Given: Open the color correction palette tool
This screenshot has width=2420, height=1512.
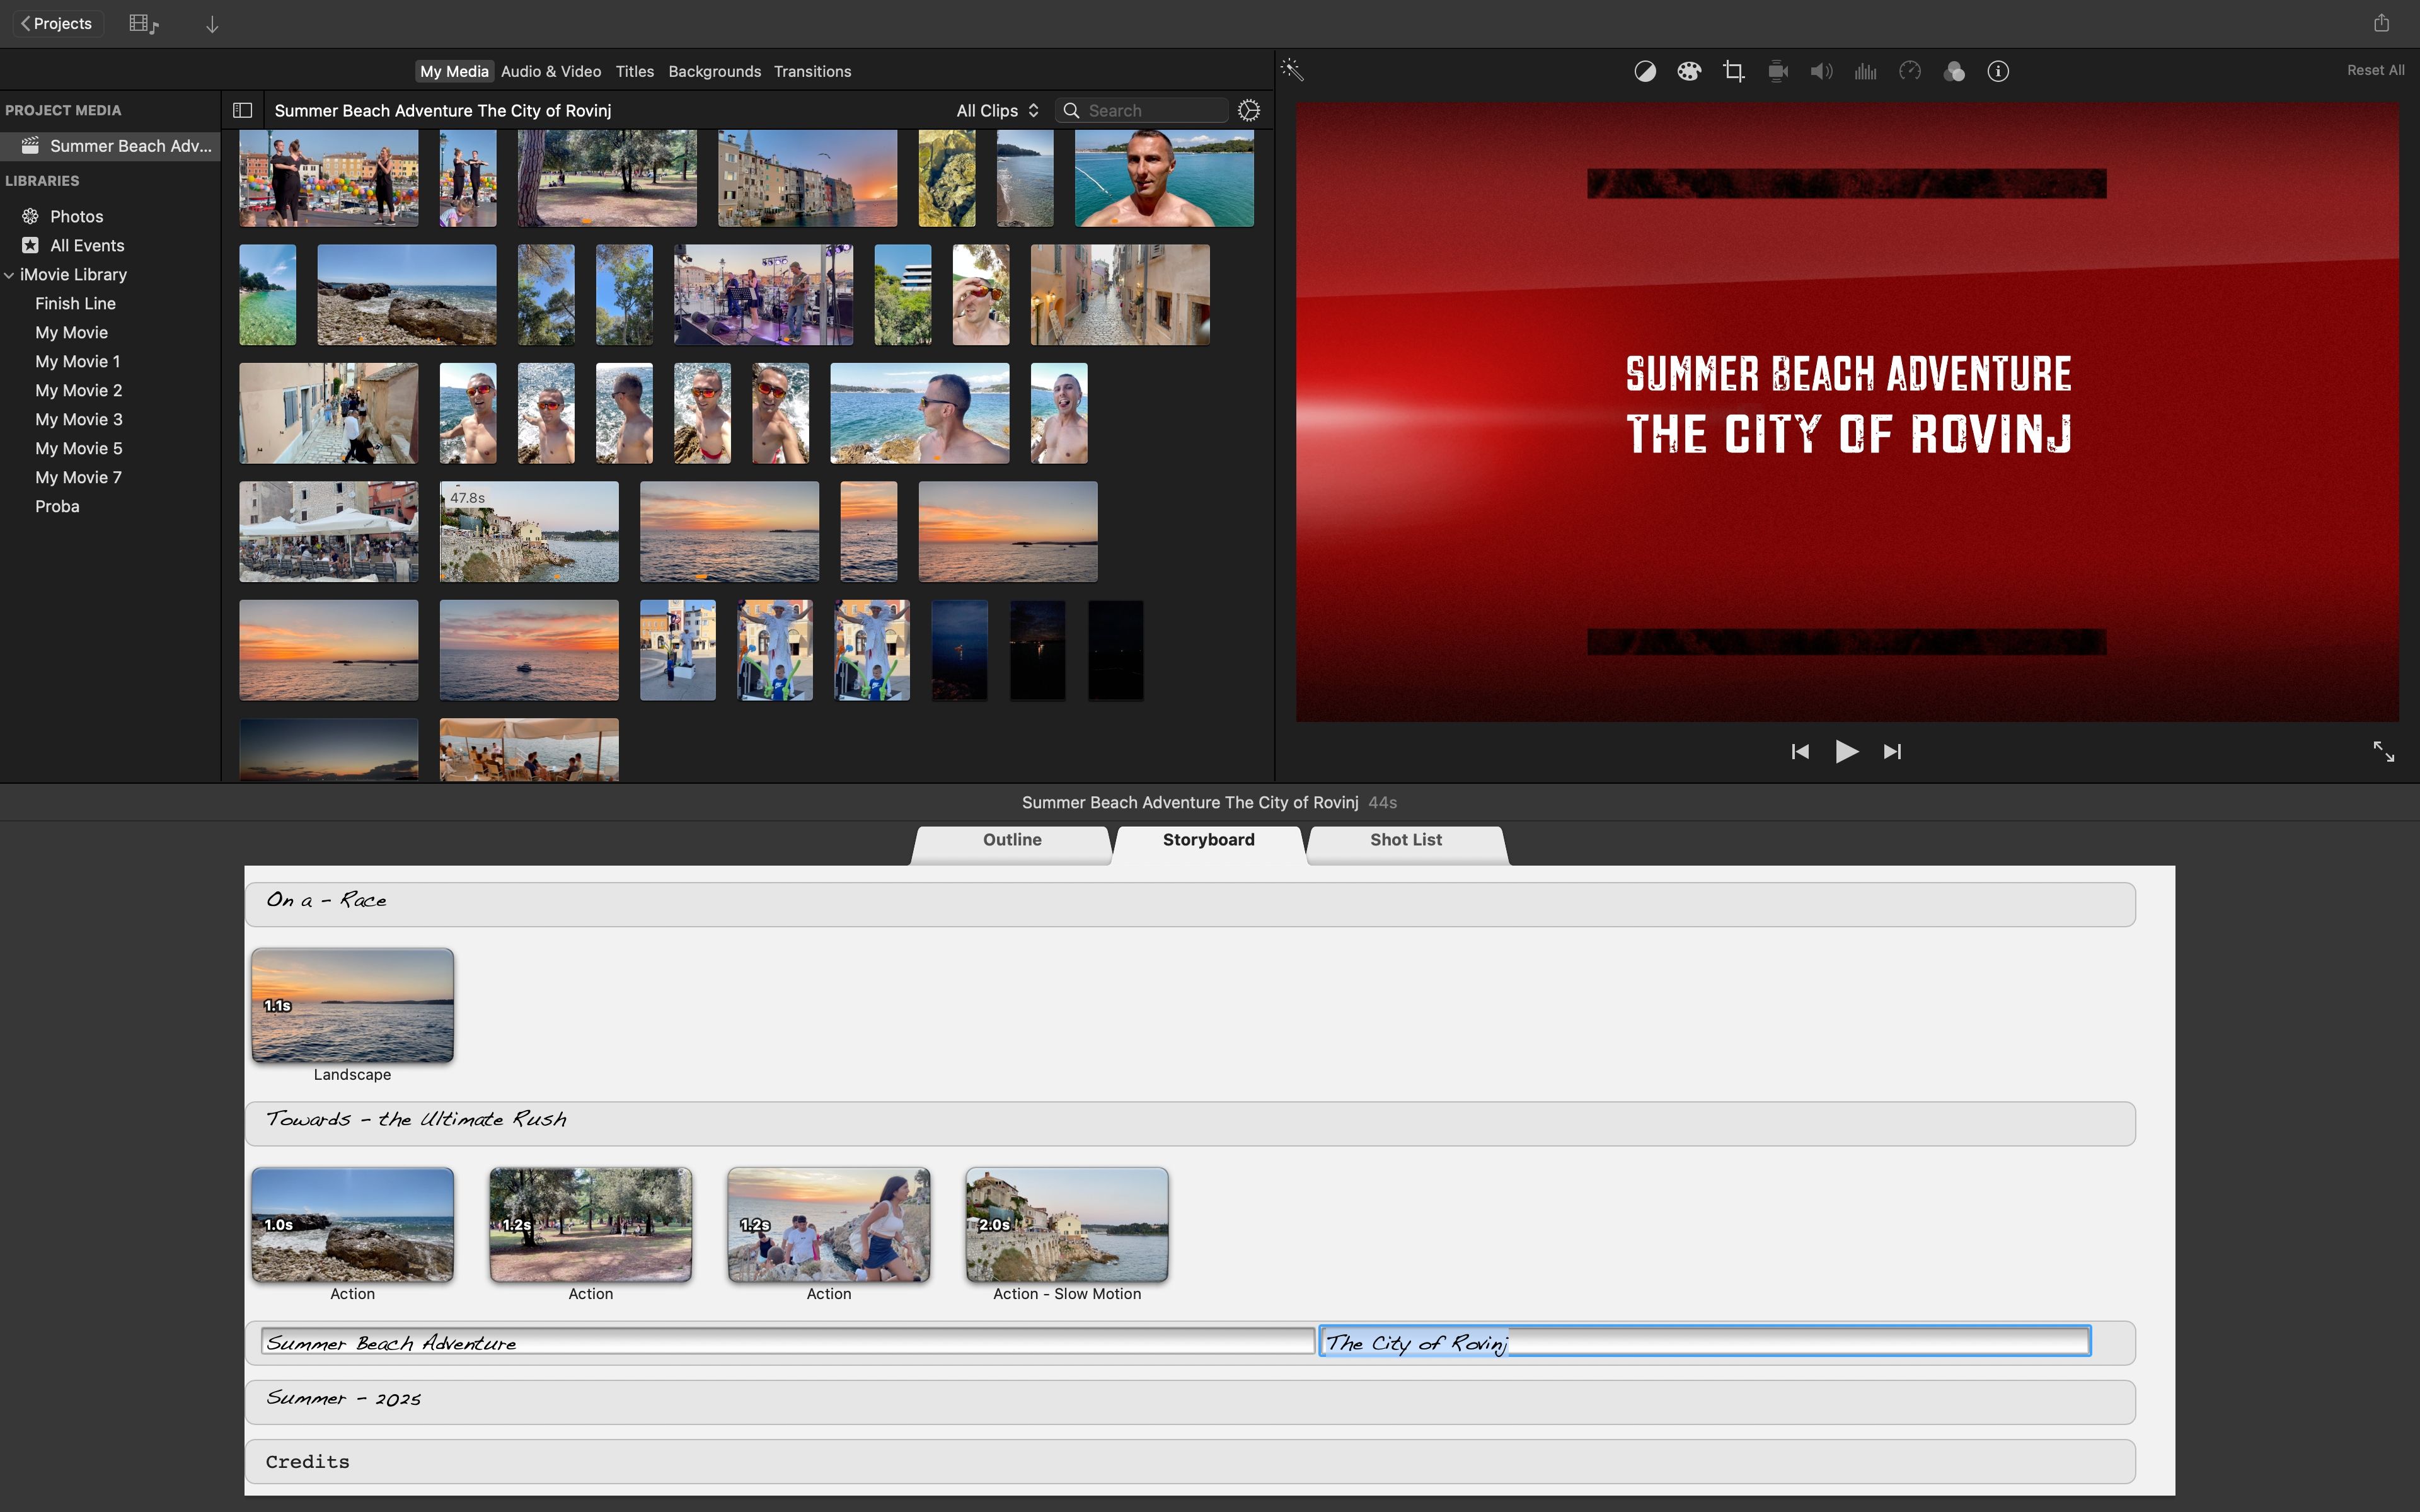Looking at the screenshot, I should 1689,71.
